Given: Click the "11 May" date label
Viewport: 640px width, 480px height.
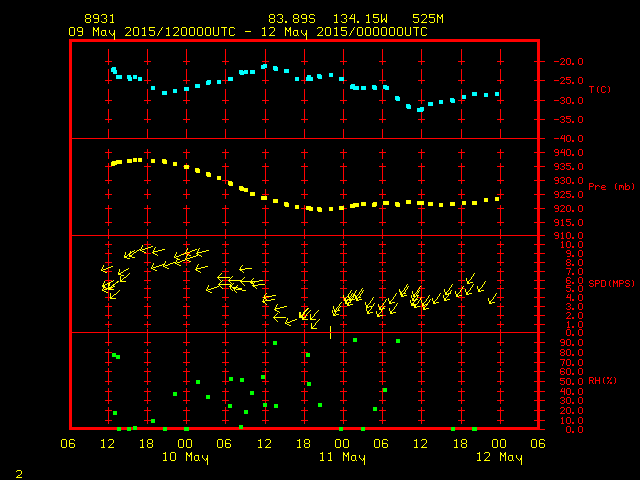Looking at the screenshot, I should pos(342,457).
